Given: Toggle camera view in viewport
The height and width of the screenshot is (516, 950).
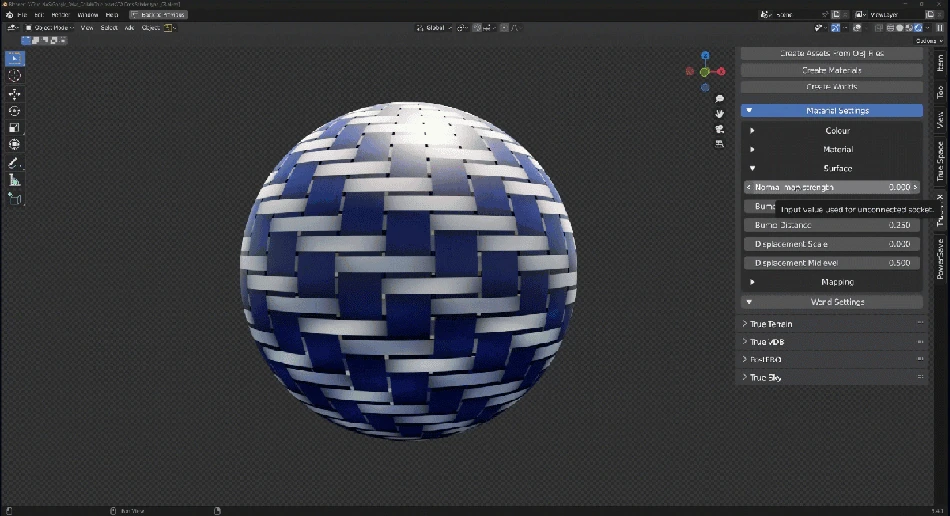Looking at the screenshot, I should pos(719,128).
